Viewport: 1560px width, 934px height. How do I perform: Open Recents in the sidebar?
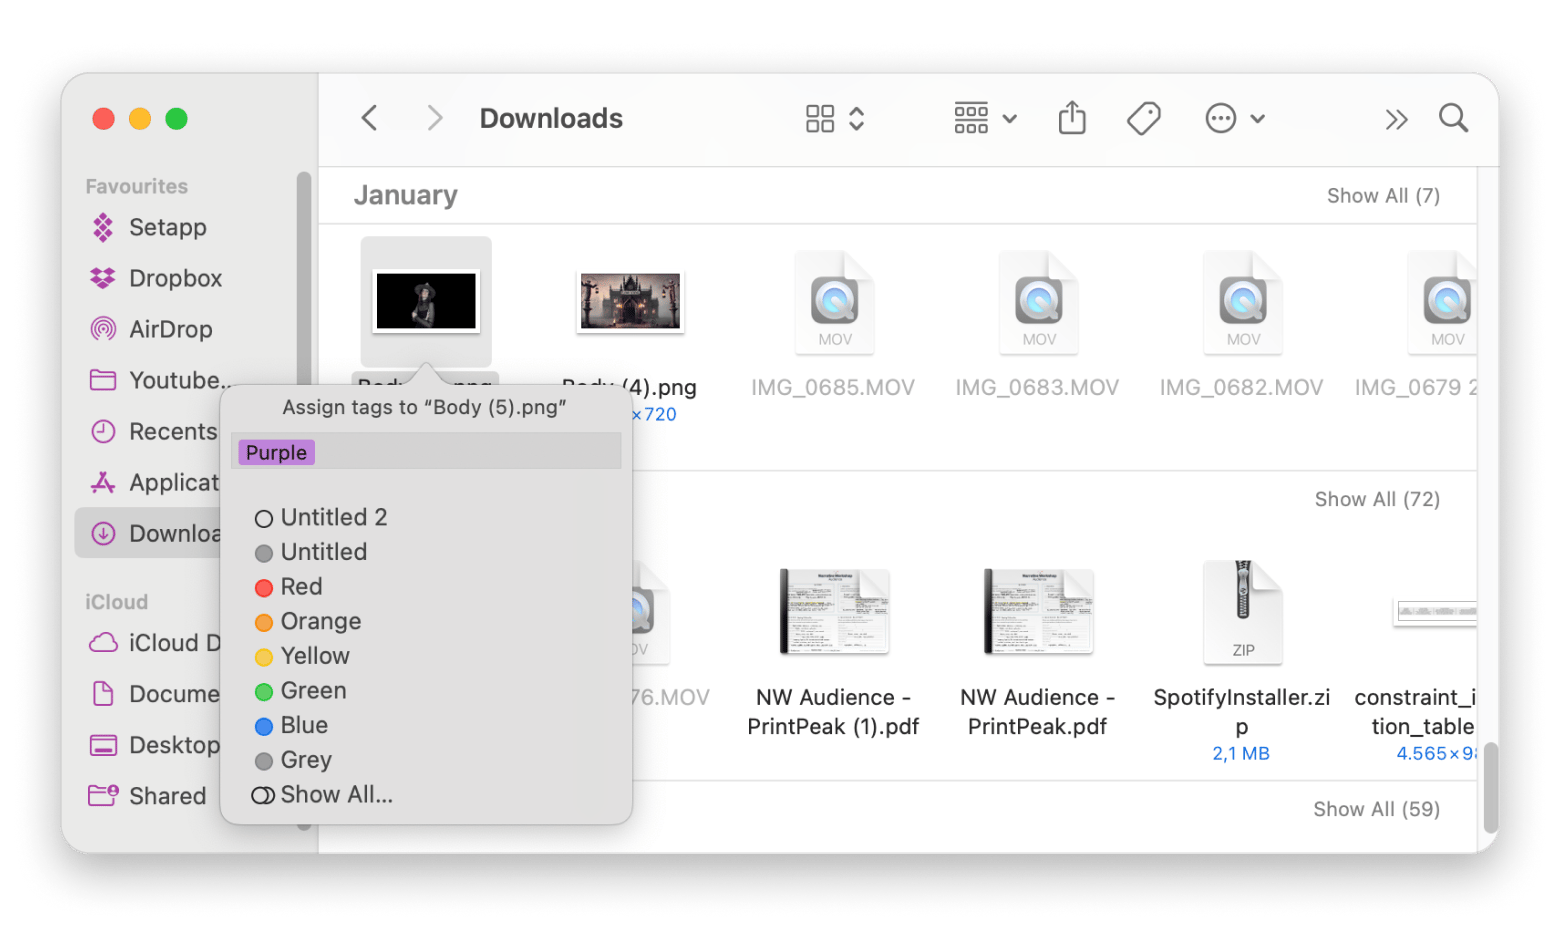(x=172, y=431)
